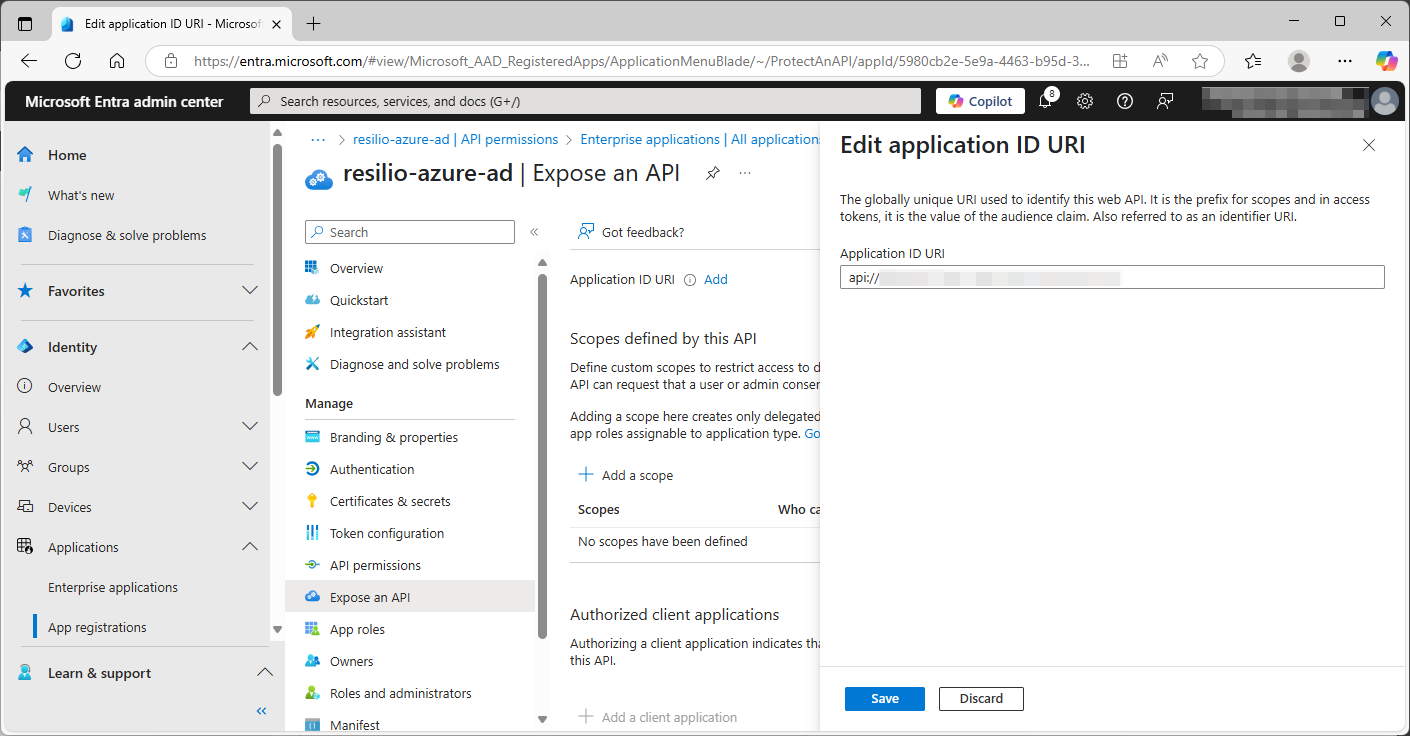The image size is (1410, 736).
Task: Collapse the Identity section
Action: [x=249, y=346]
